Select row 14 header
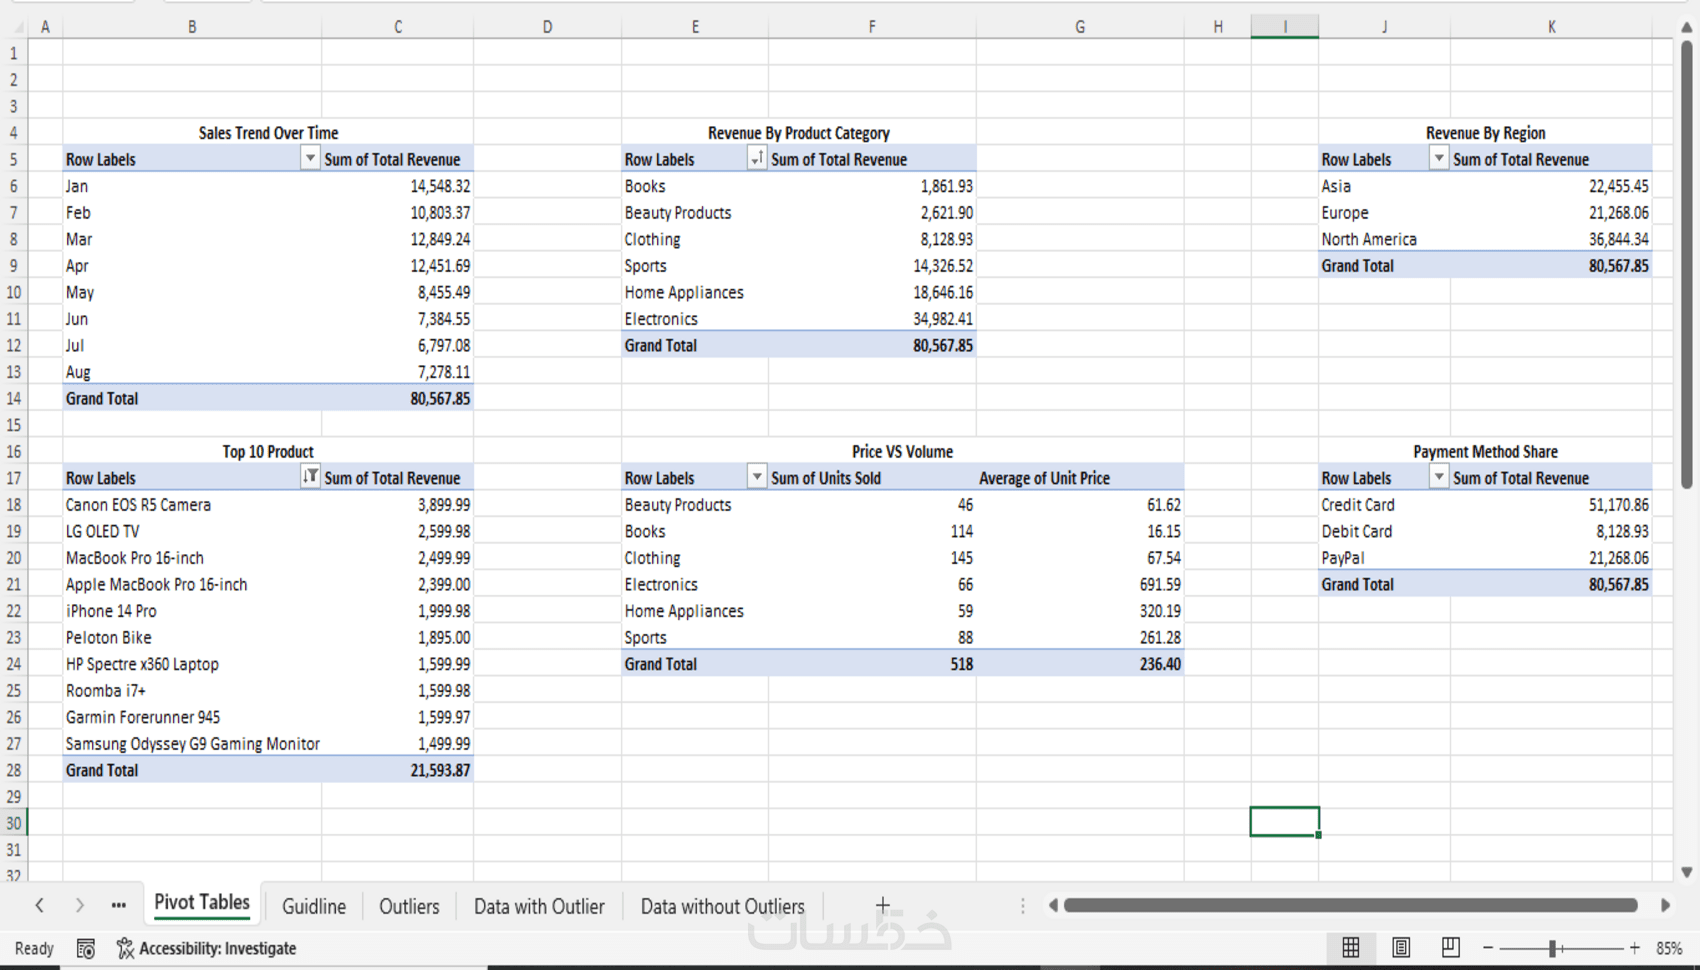Image resolution: width=1700 pixels, height=970 pixels. pos(14,398)
